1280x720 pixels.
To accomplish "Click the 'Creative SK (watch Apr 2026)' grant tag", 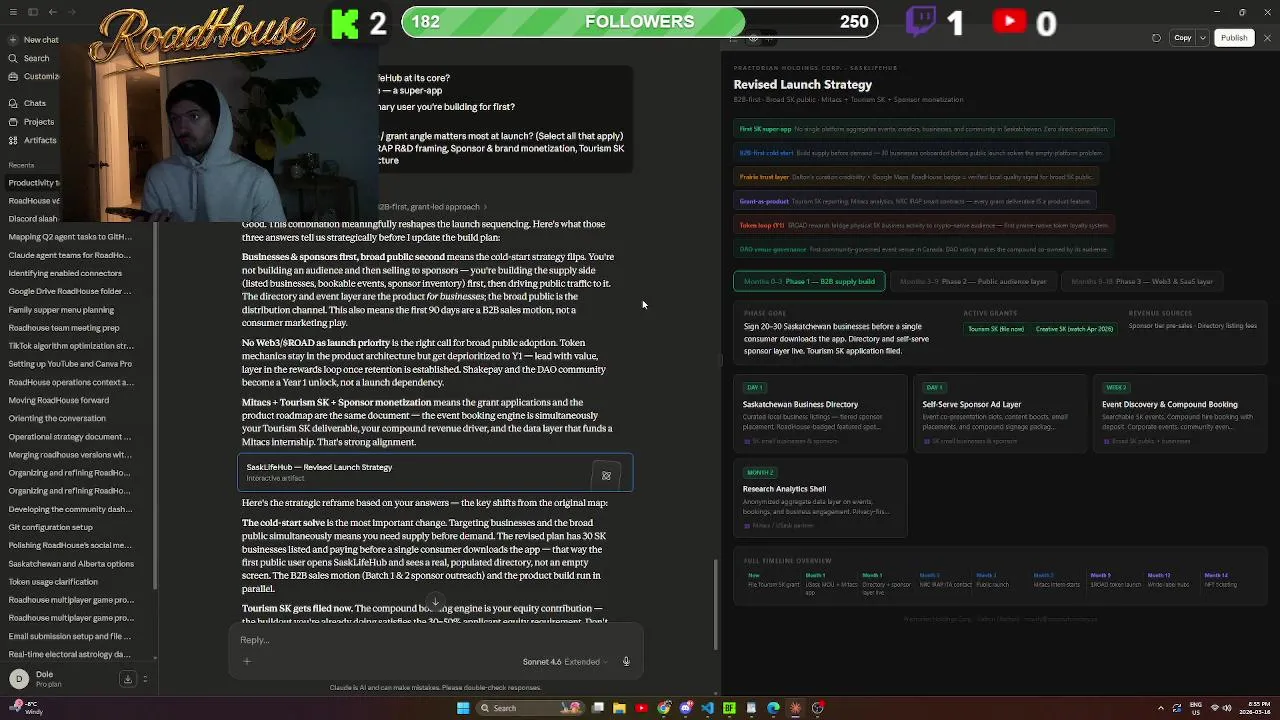I will click(1074, 329).
